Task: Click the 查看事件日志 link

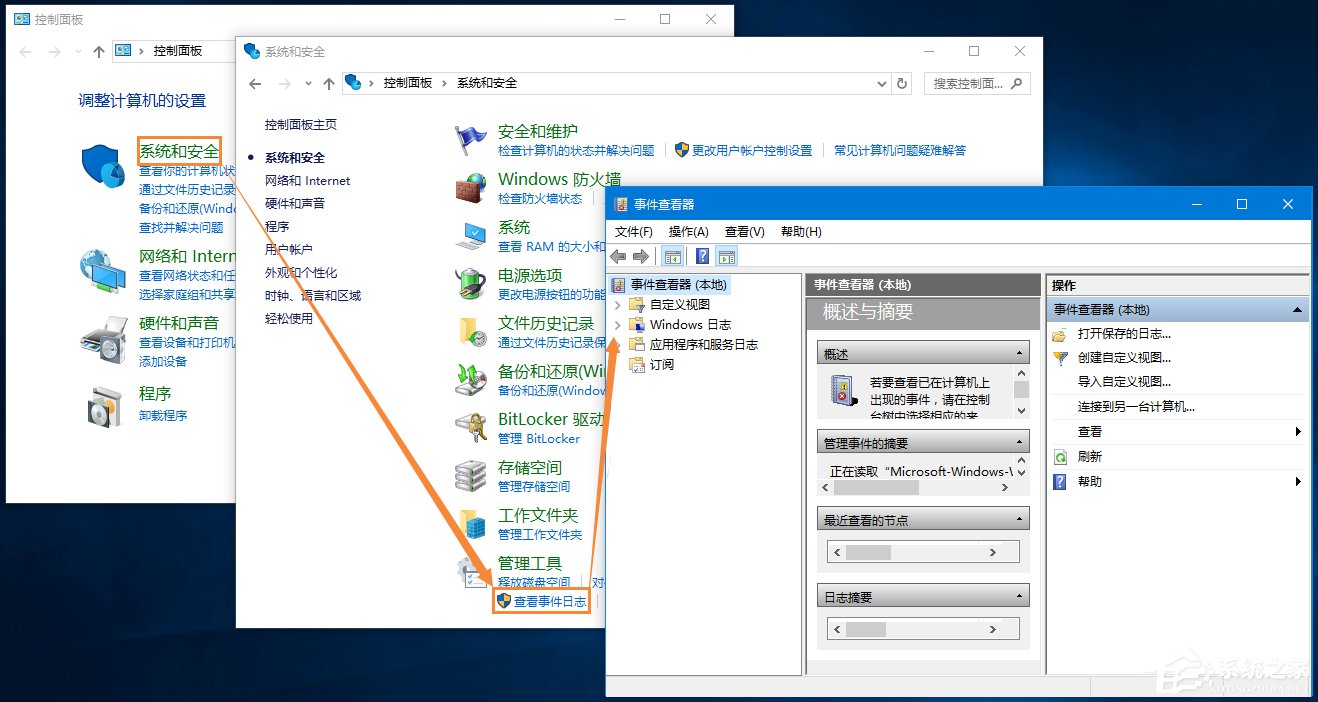Action: pos(547,601)
